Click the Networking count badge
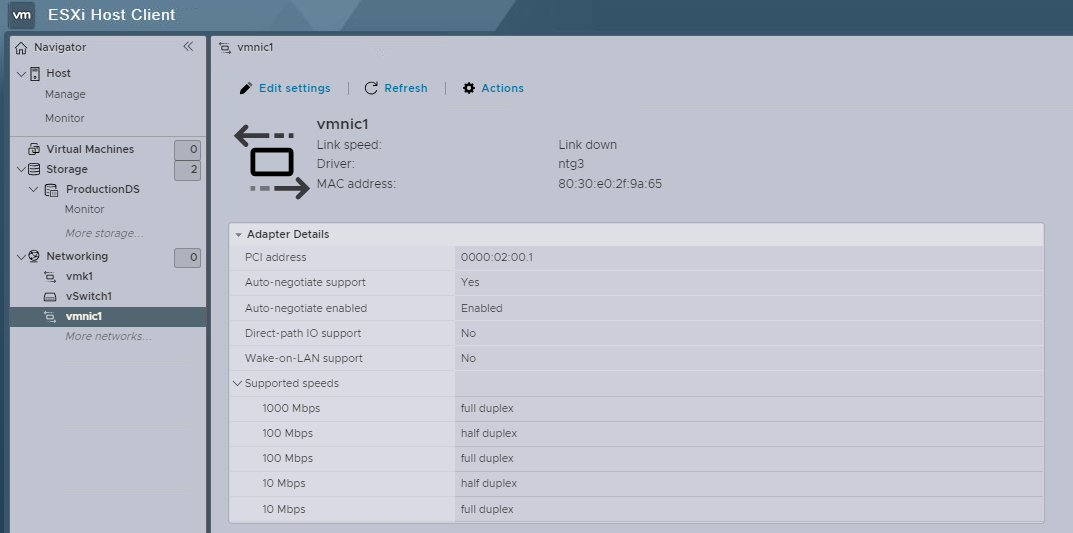This screenshot has width=1073, height=533. 188,258
